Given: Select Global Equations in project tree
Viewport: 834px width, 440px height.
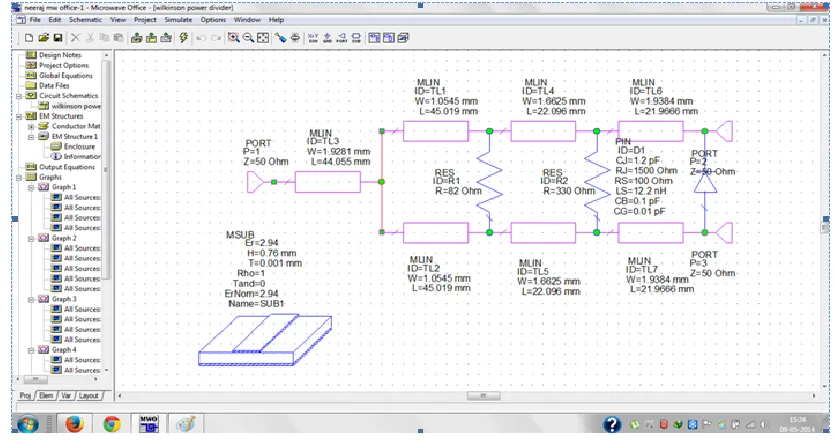Looking at the screenshot, I should (65, 76).
